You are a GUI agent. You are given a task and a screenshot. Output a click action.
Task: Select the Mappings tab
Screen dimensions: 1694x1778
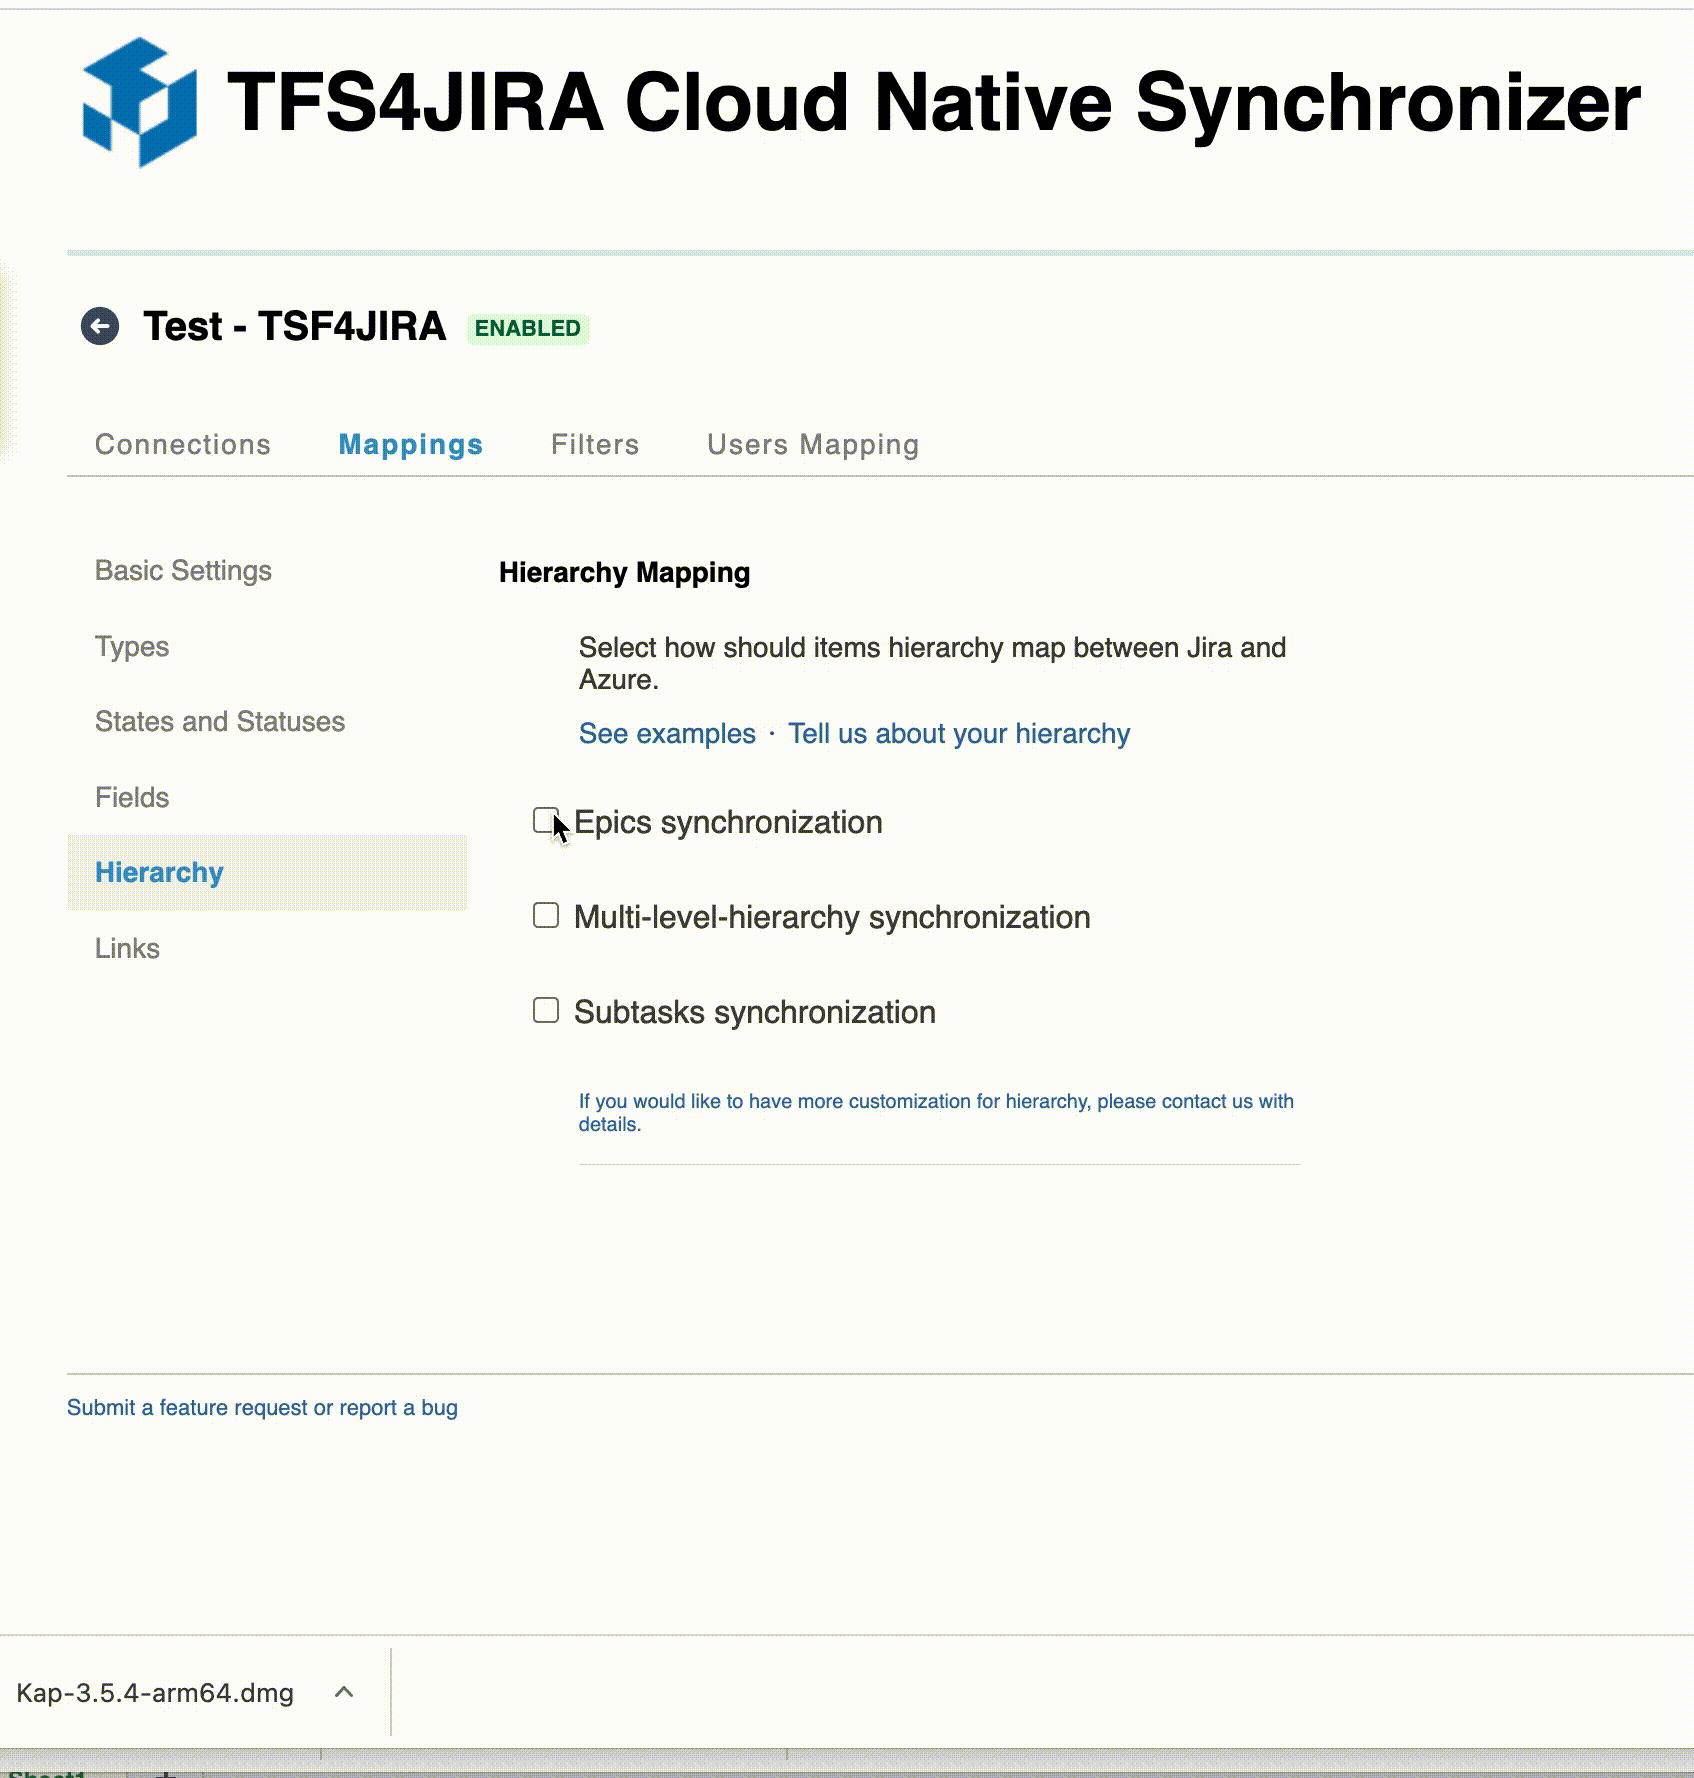(x=410, y=444)
